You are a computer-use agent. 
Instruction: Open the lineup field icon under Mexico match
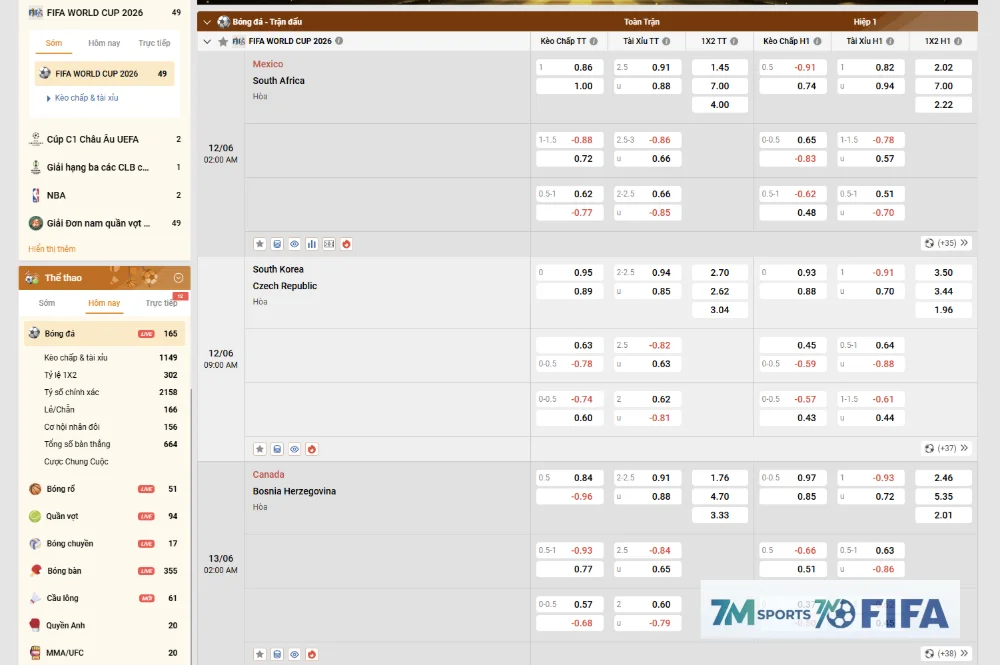click(328, 244)
